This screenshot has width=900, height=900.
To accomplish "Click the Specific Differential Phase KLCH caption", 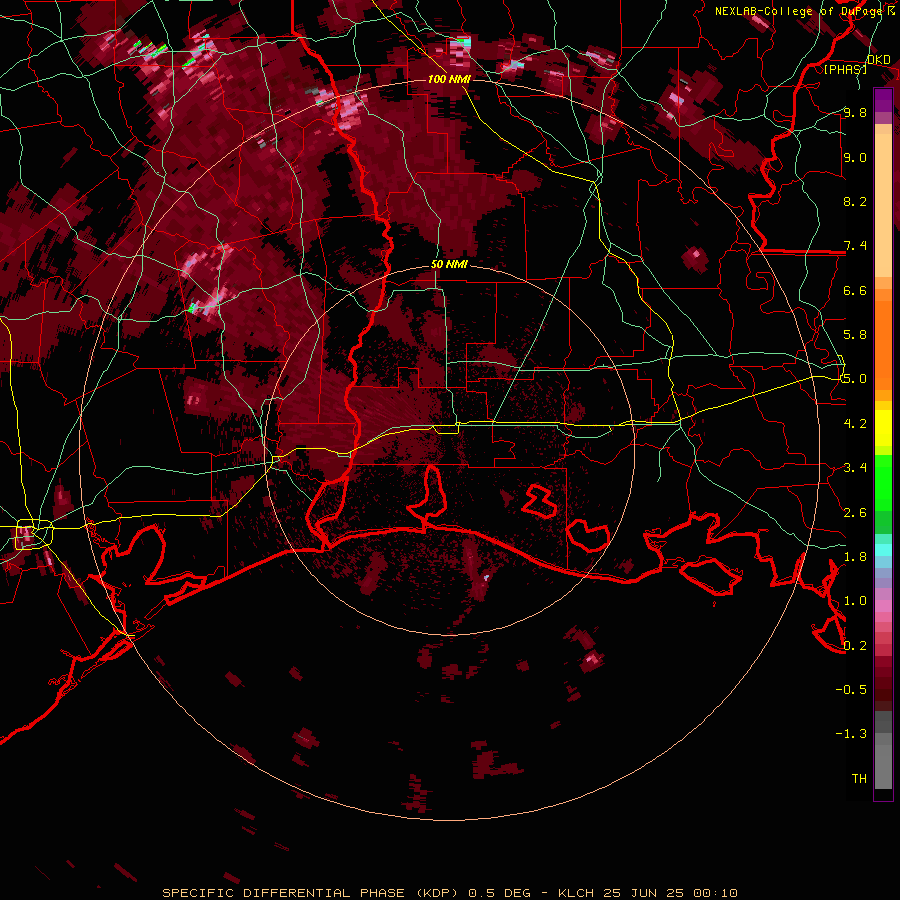I will [449, 893].
